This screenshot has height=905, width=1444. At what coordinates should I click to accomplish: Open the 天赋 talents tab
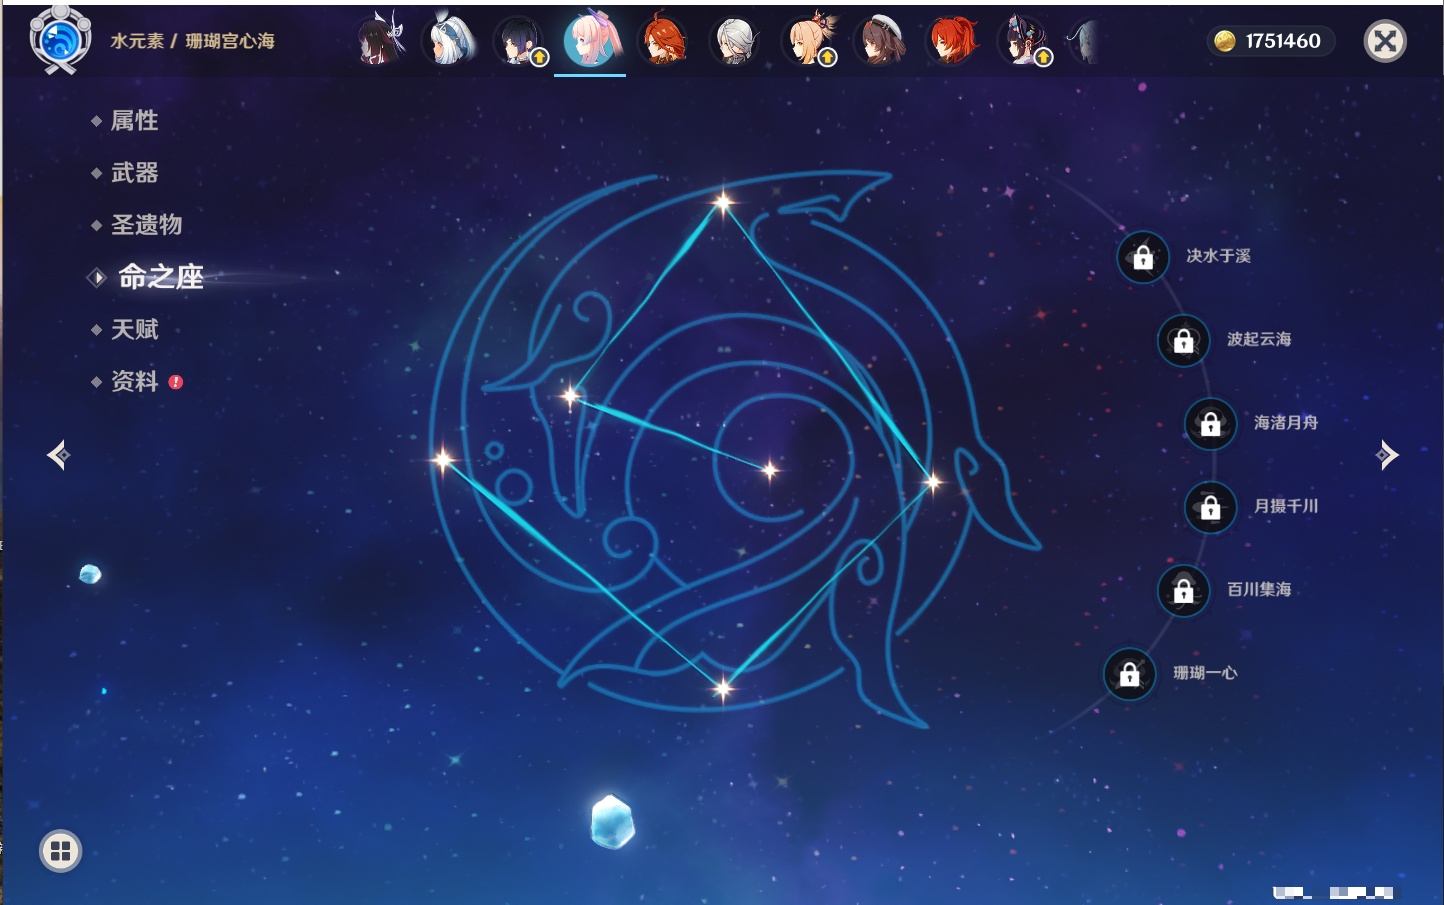coord(134,329)
